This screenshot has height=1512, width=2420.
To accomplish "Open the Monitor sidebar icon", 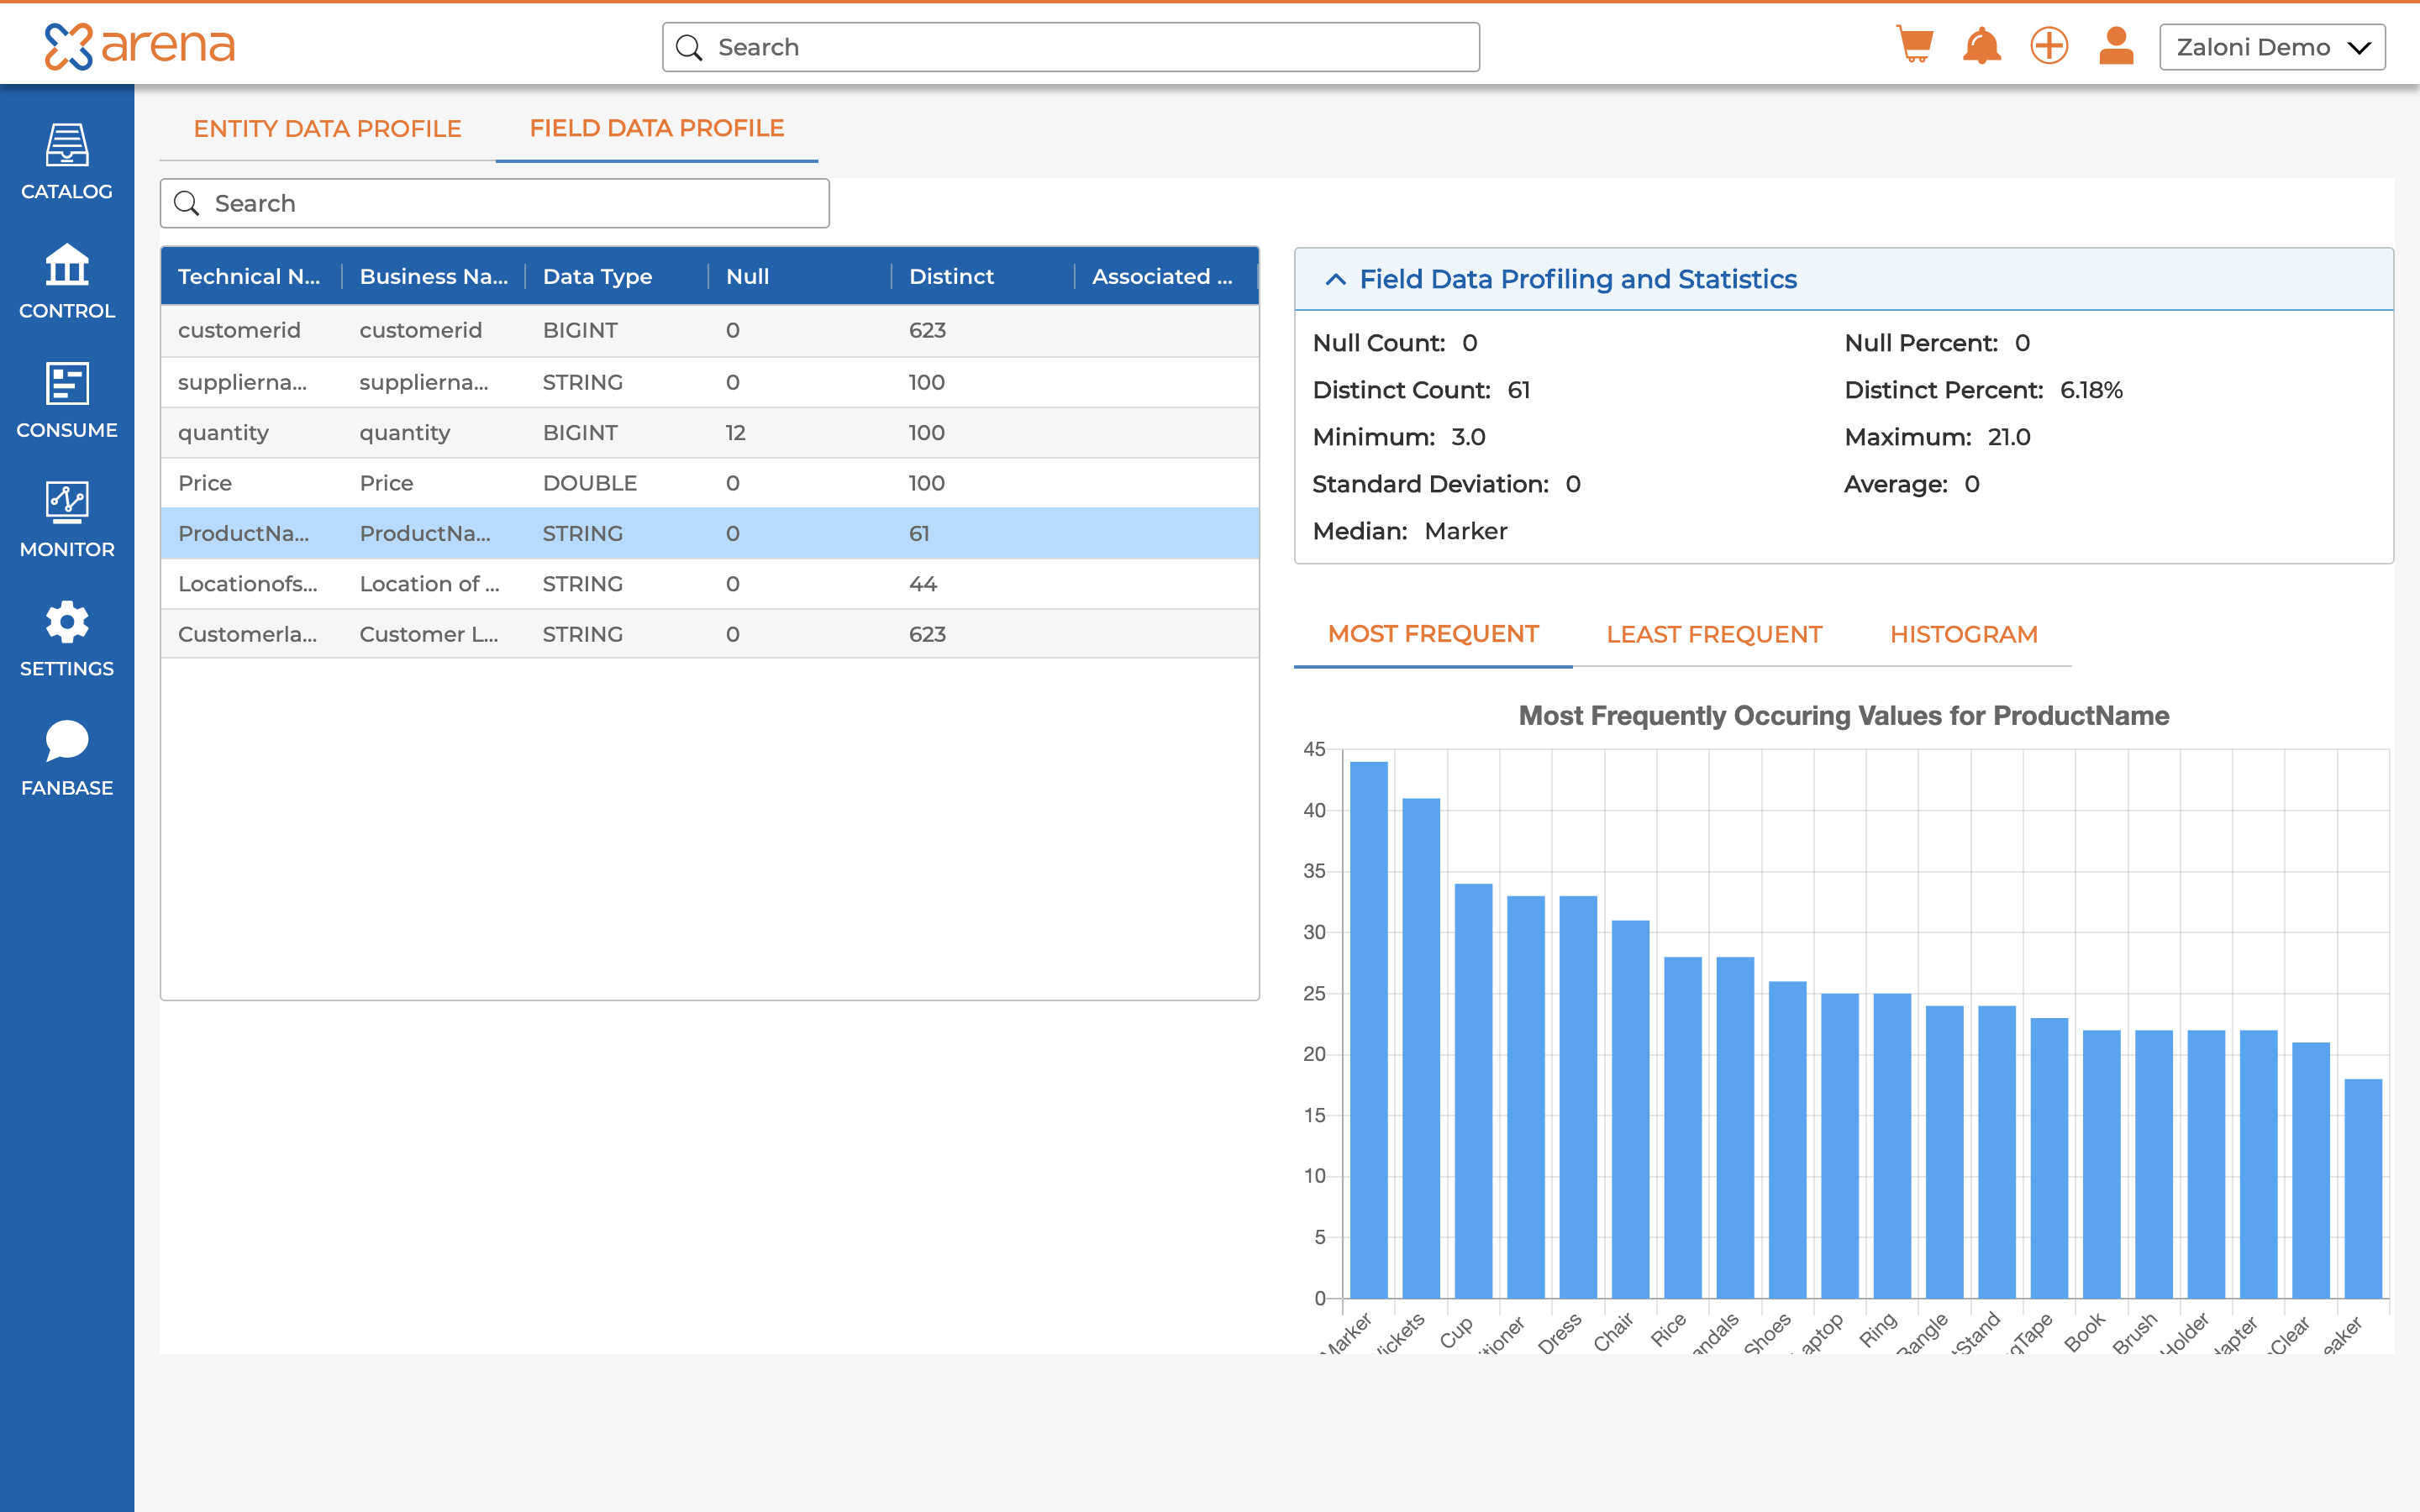I will pyautogui.click(x=67, y=519).
